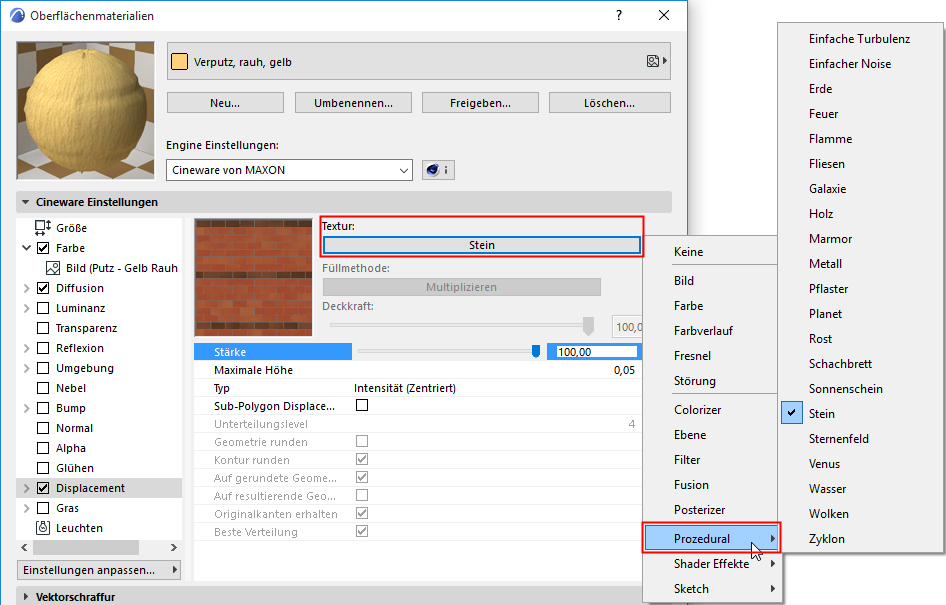
Task: Collapse the Cineware Einstellungen panel
Action: 25,202
